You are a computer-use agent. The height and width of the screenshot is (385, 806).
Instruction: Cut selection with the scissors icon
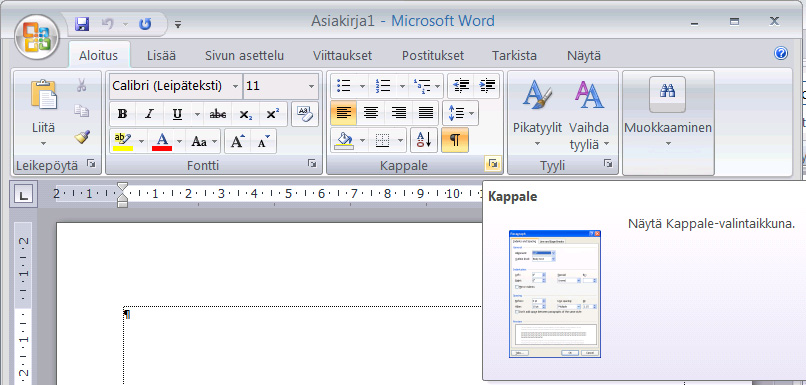pyautogui.click(x=81, y=85)
